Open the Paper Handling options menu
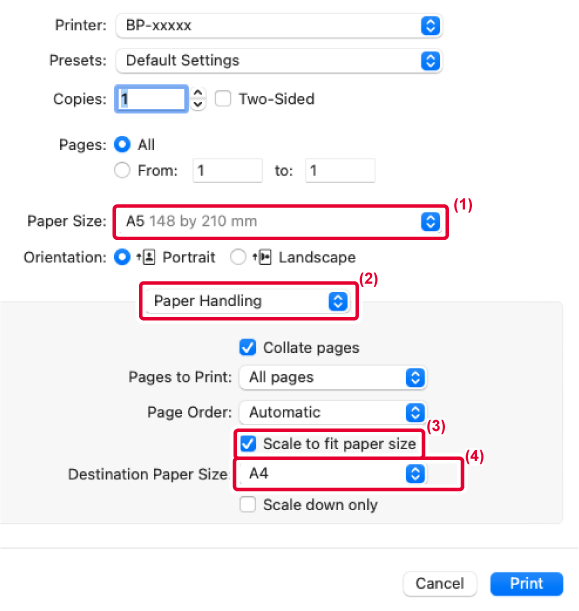This screenshot has width=579, height=611. [248, 301]
